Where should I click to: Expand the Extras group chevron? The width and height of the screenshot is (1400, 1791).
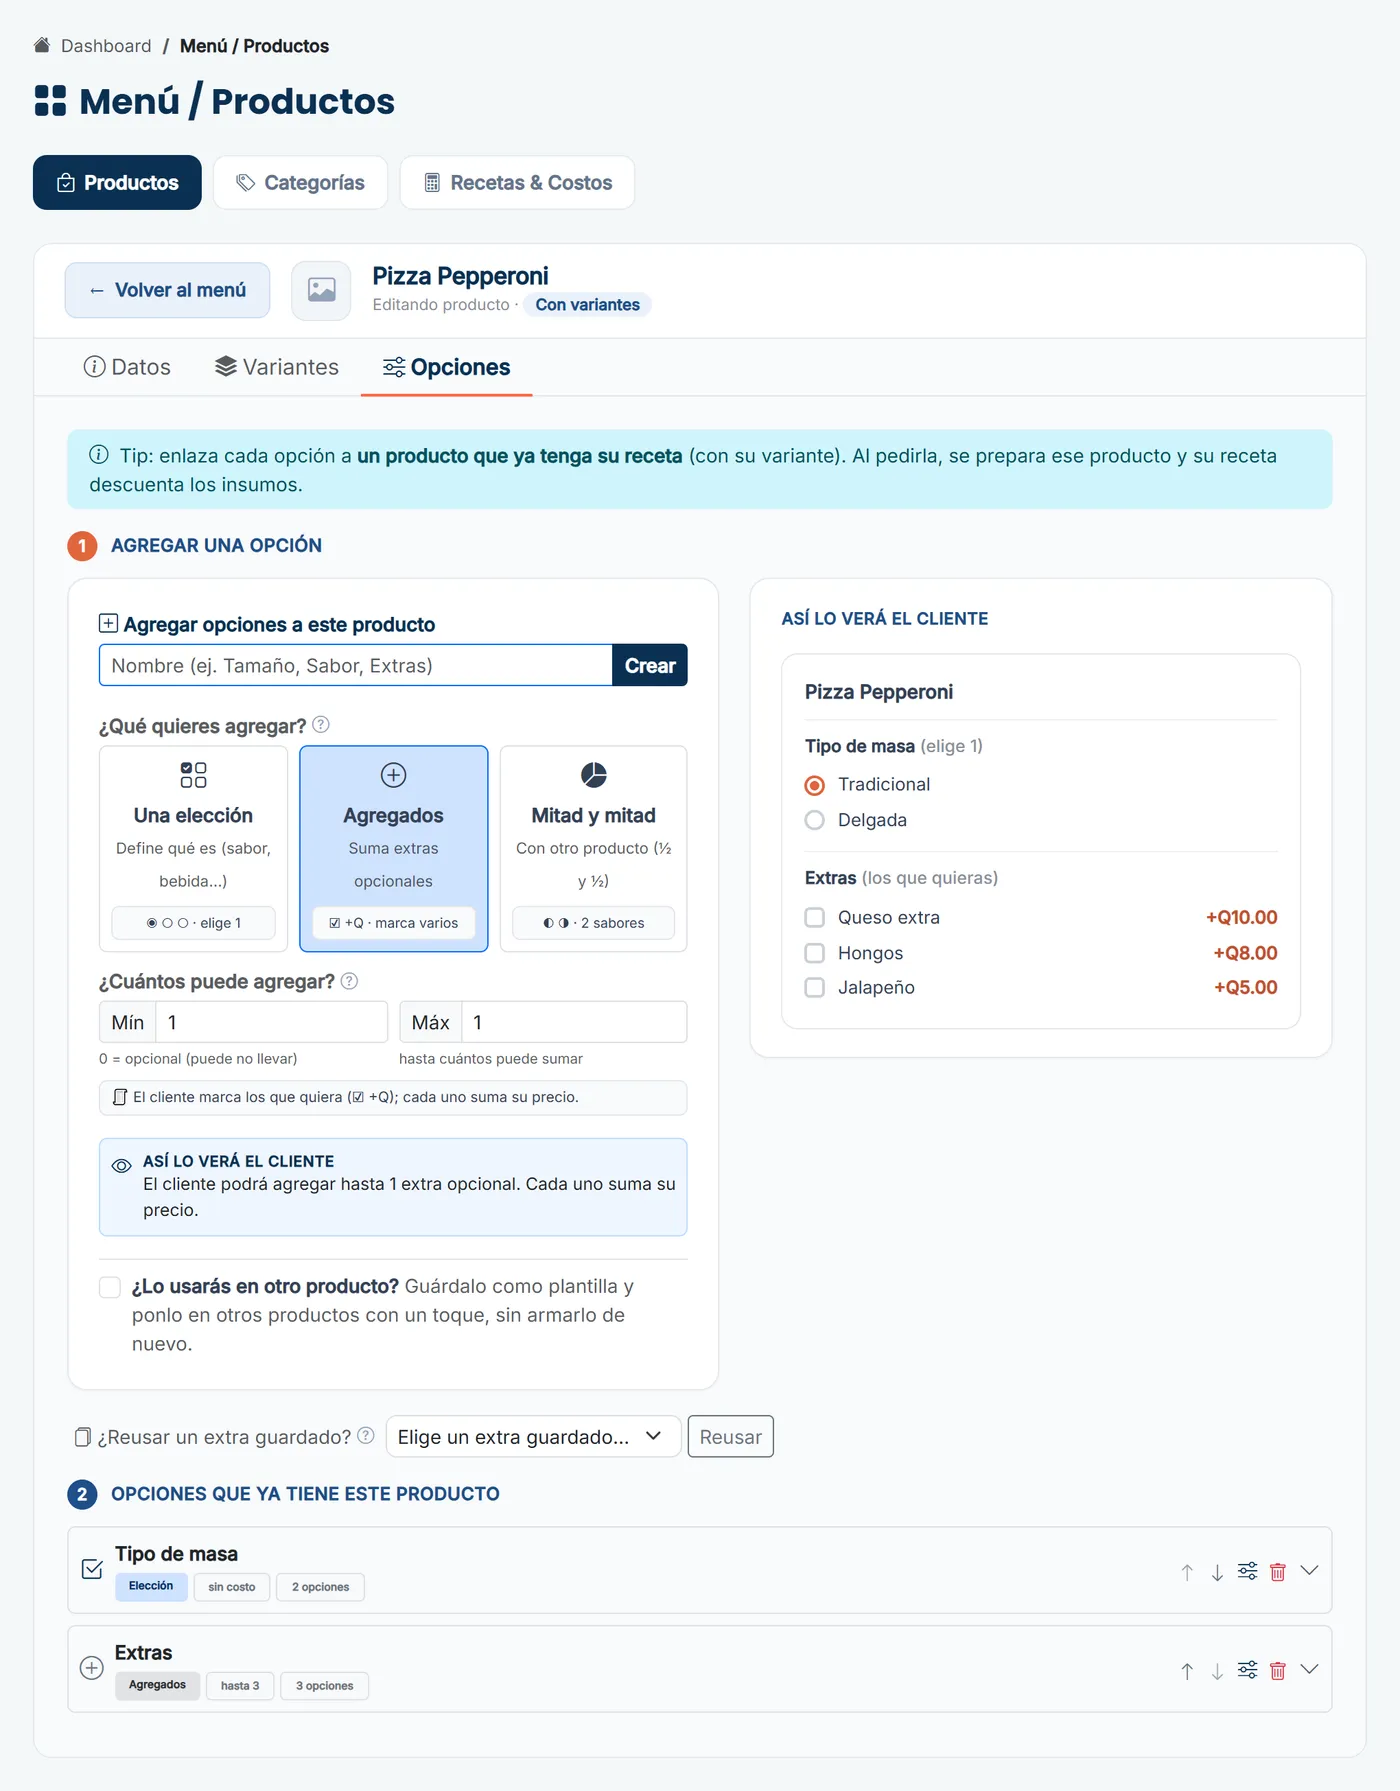tap(1309, 1669)
